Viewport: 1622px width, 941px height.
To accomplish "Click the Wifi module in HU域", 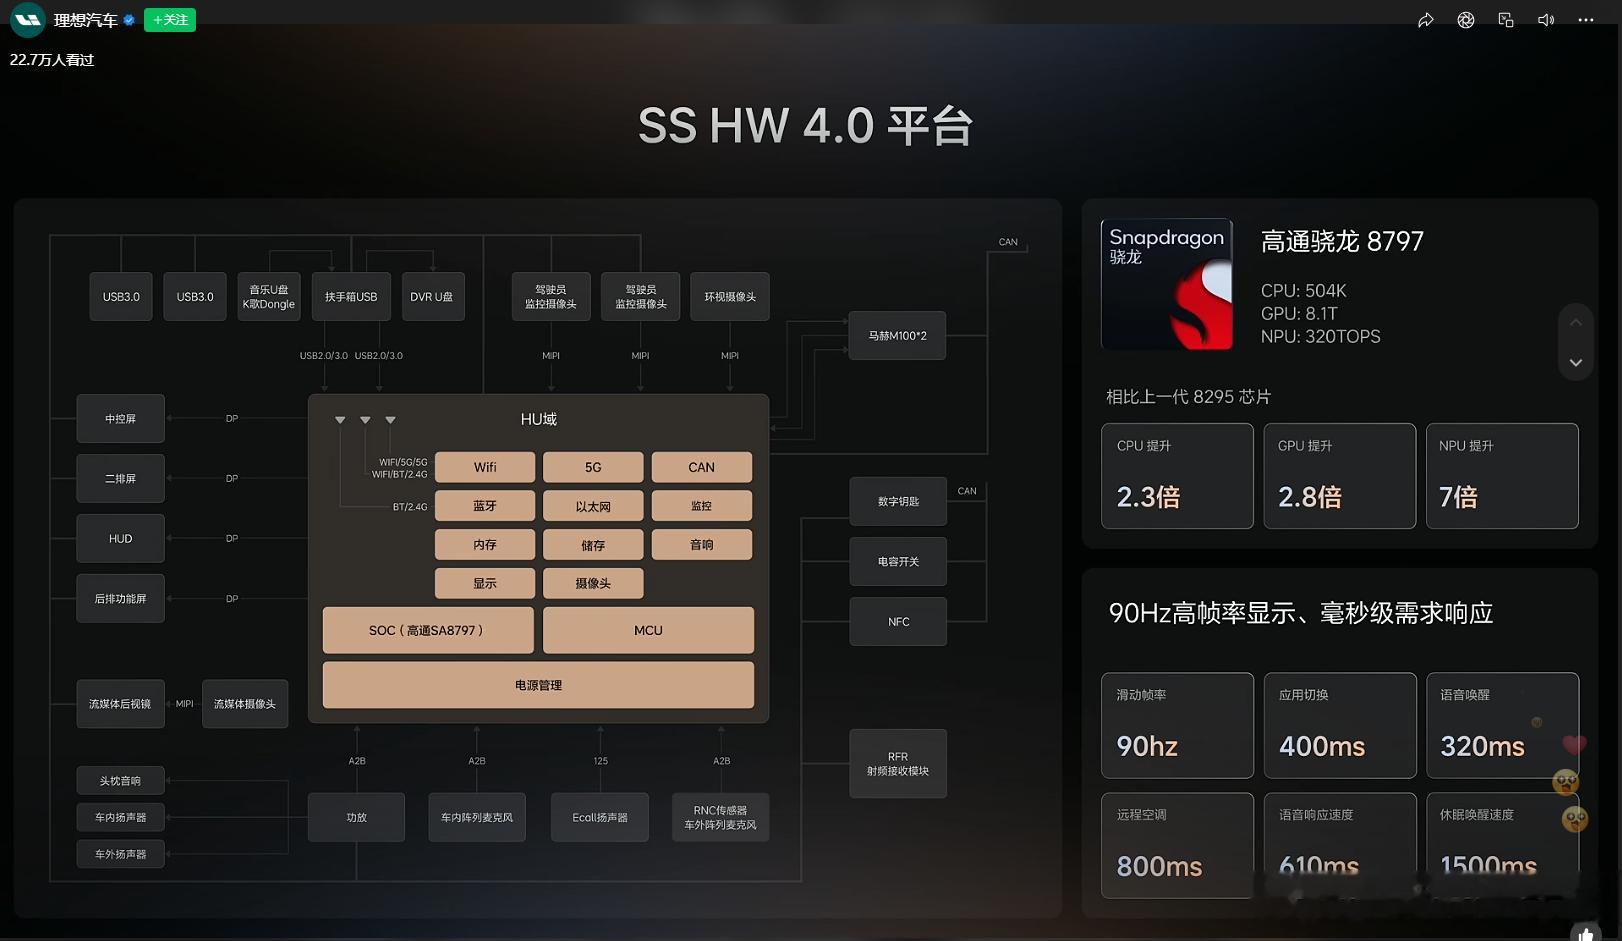I will click(x=485, y=467).
